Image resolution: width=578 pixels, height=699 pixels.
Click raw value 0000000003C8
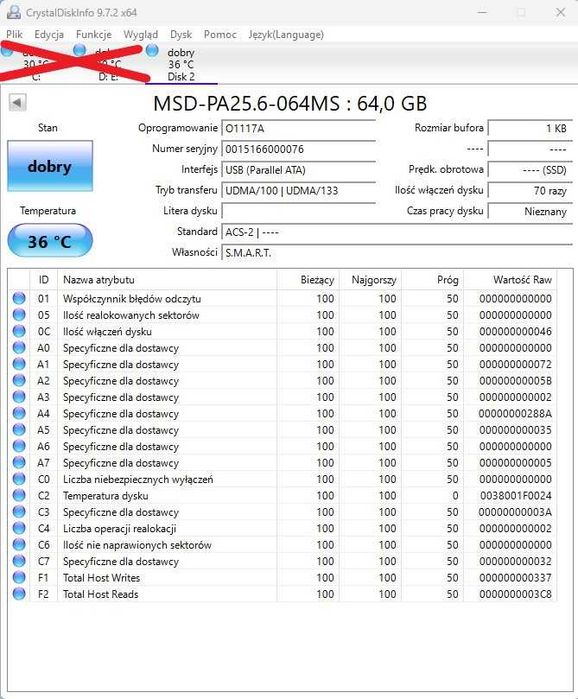(x=516, y=594)
